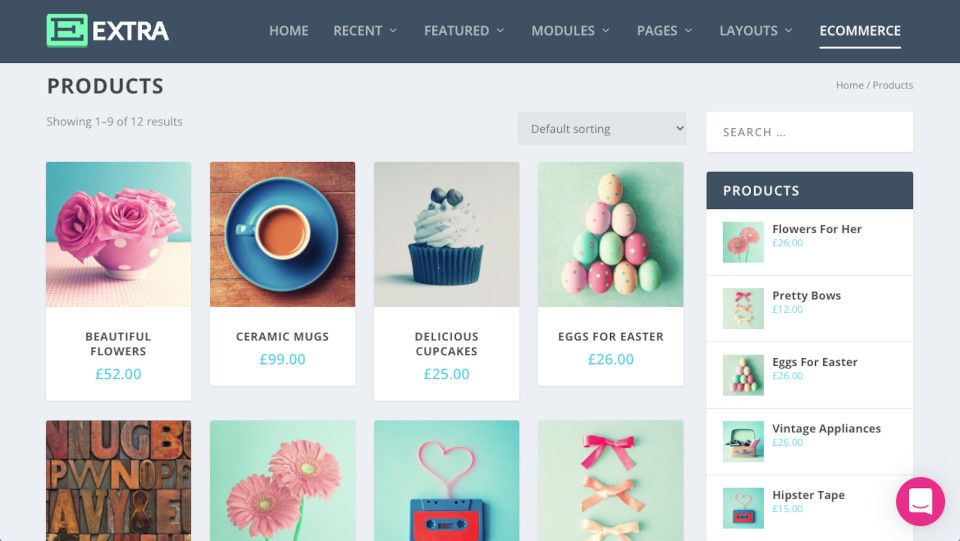Select the Ceramic Mugs product thumbnail
The width and height of the screenshot is (960, 541).
click(282, 234)
